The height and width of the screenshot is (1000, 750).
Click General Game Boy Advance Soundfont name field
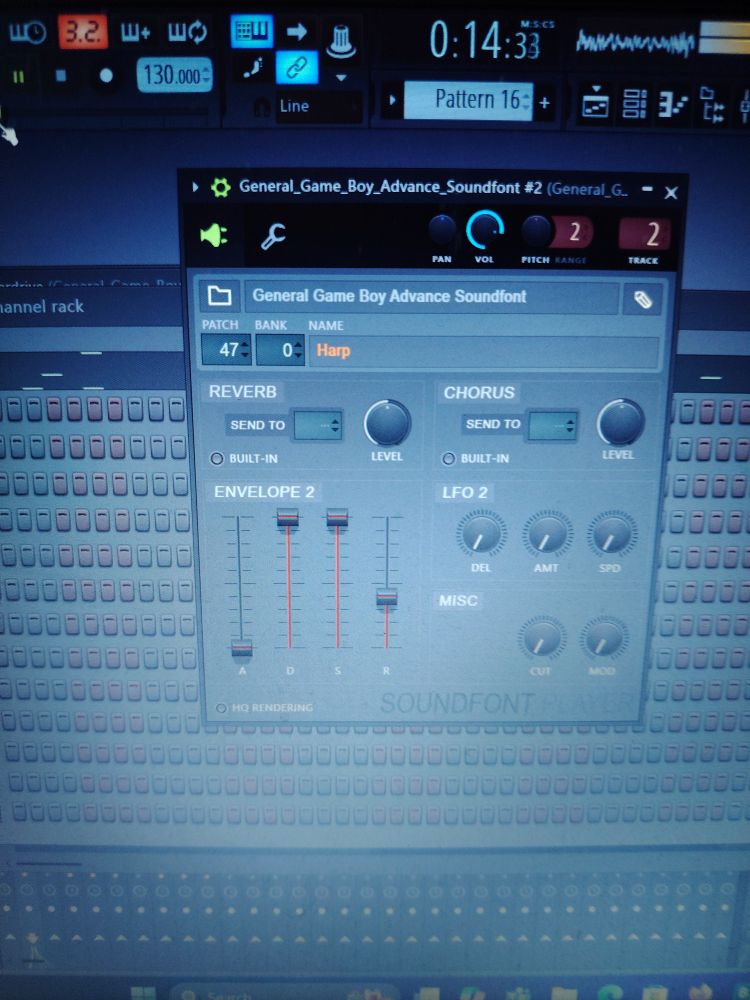click(431, 297)
